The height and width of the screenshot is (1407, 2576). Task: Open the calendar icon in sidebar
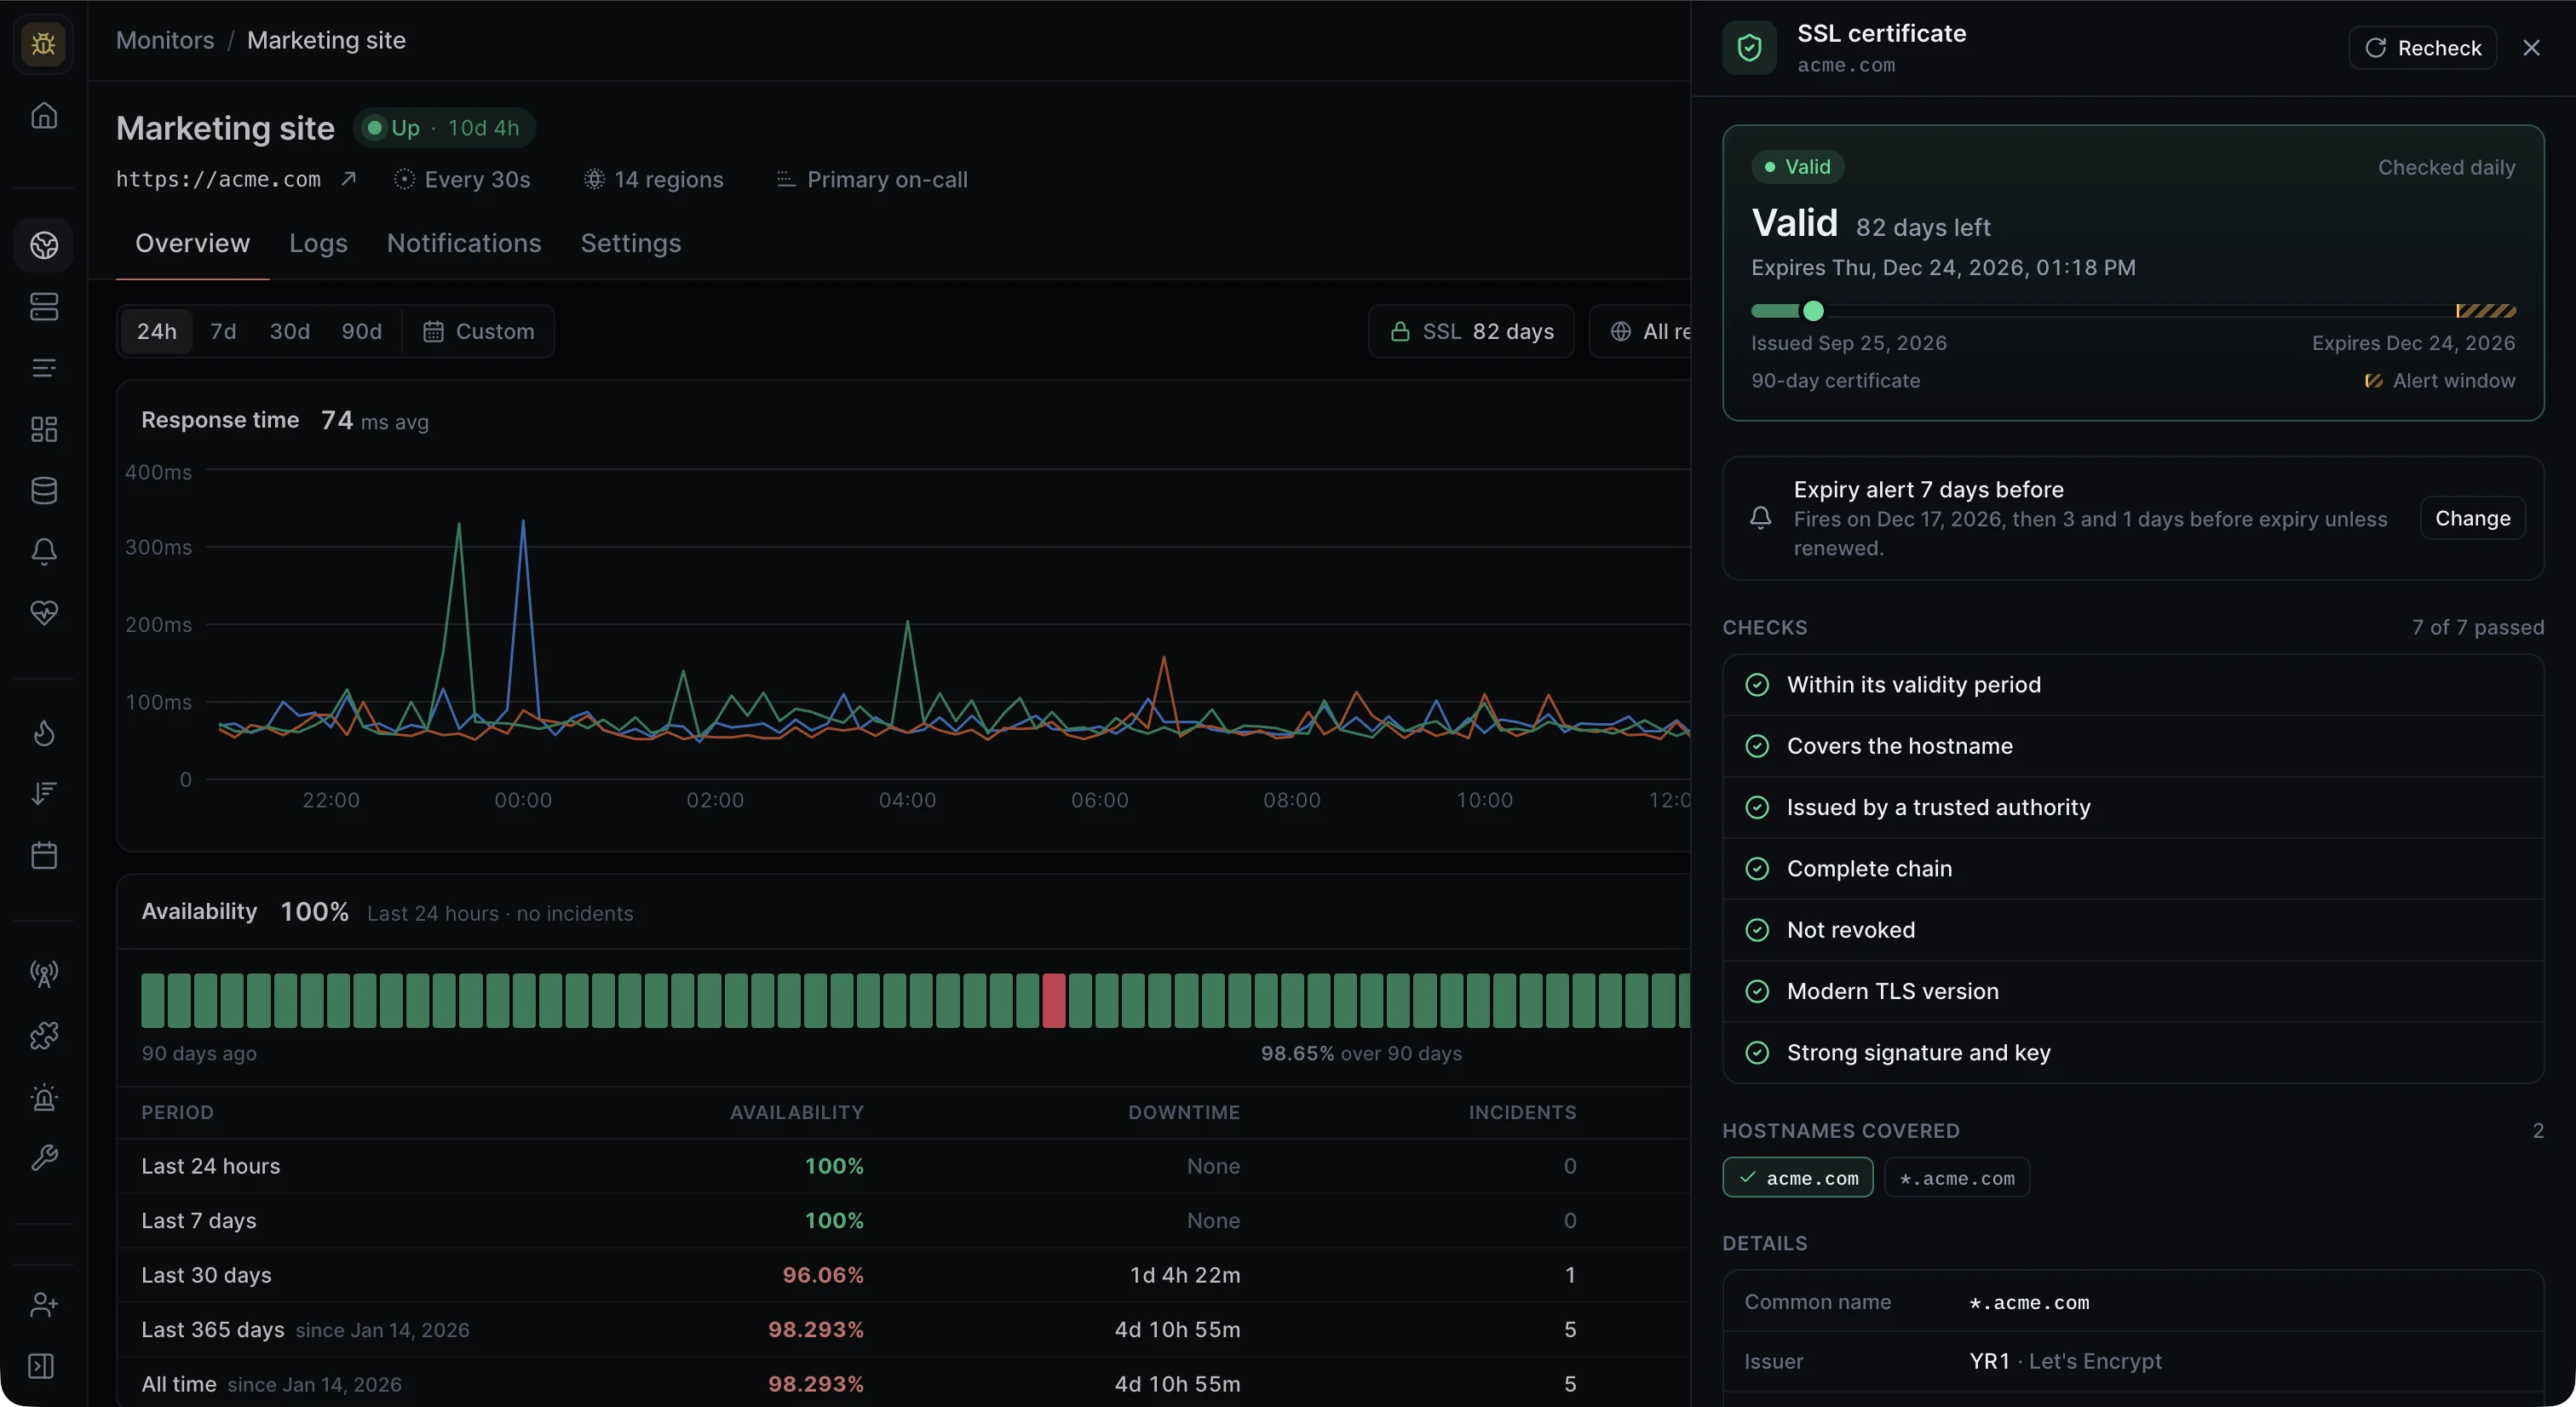44,855
